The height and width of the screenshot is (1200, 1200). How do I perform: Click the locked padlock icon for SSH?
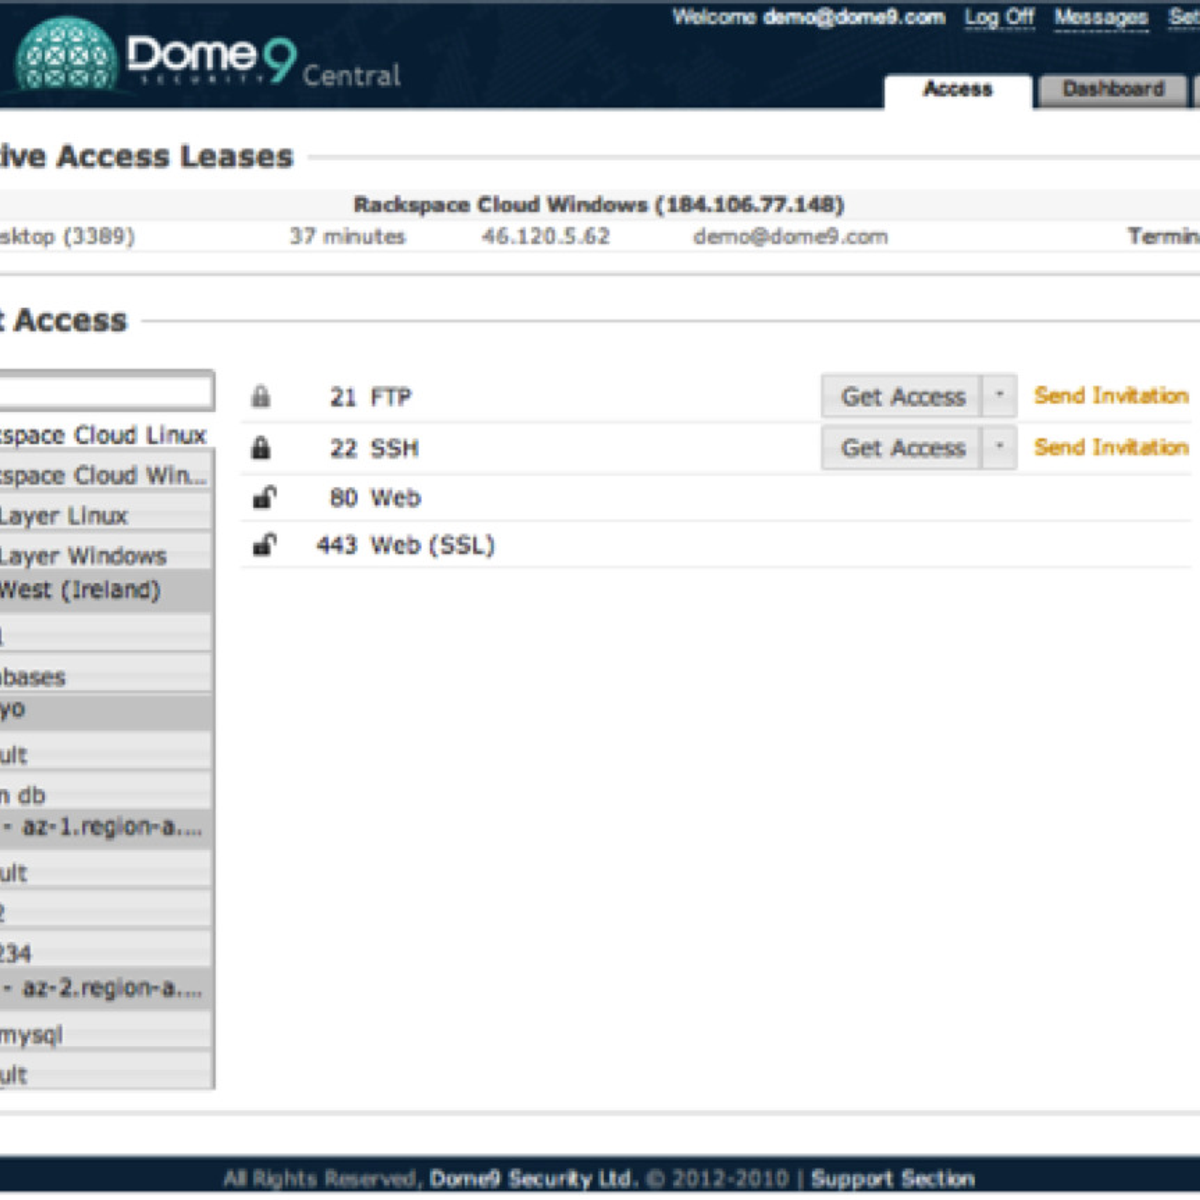click(261, 448)
